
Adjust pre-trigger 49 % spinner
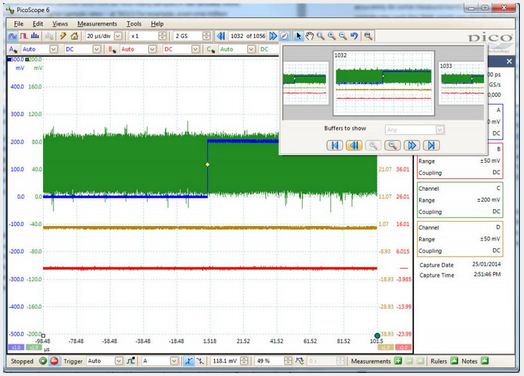[288, 361]
